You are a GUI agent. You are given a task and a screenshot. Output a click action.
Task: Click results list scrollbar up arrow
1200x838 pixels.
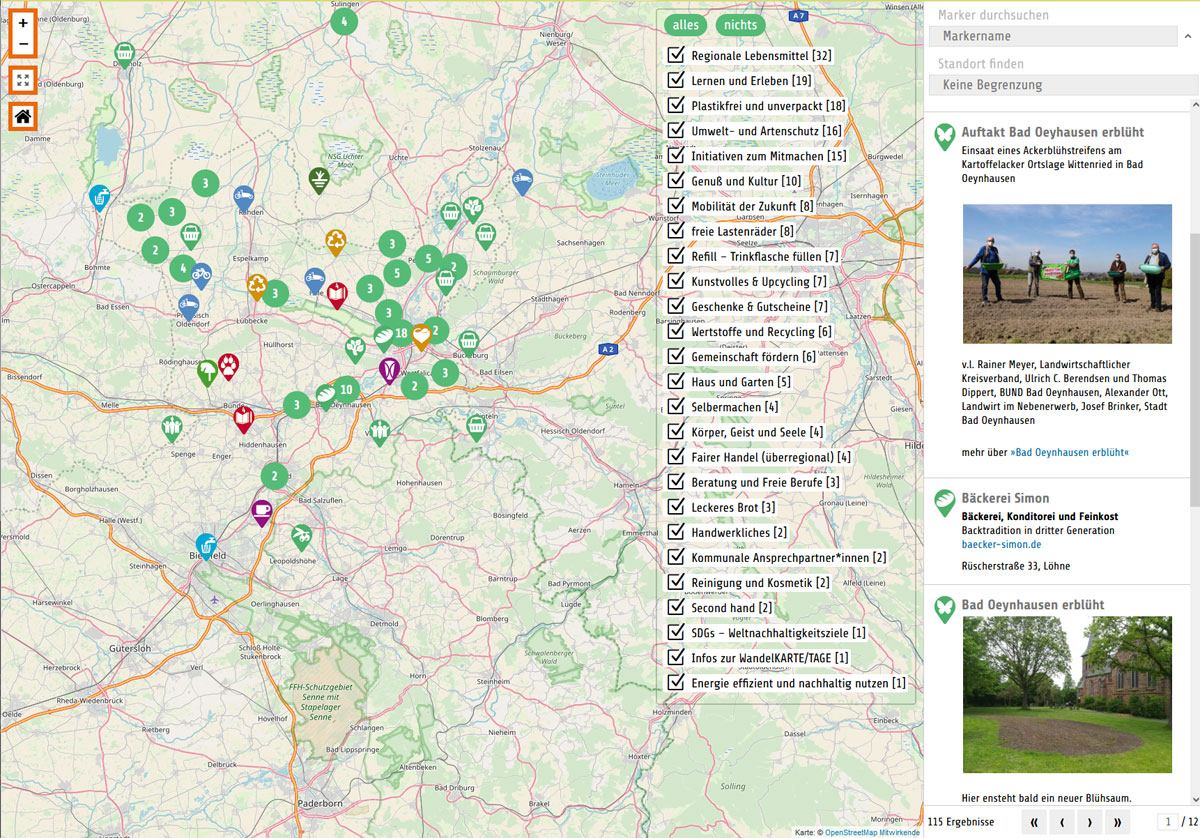tap(1195, 104)
